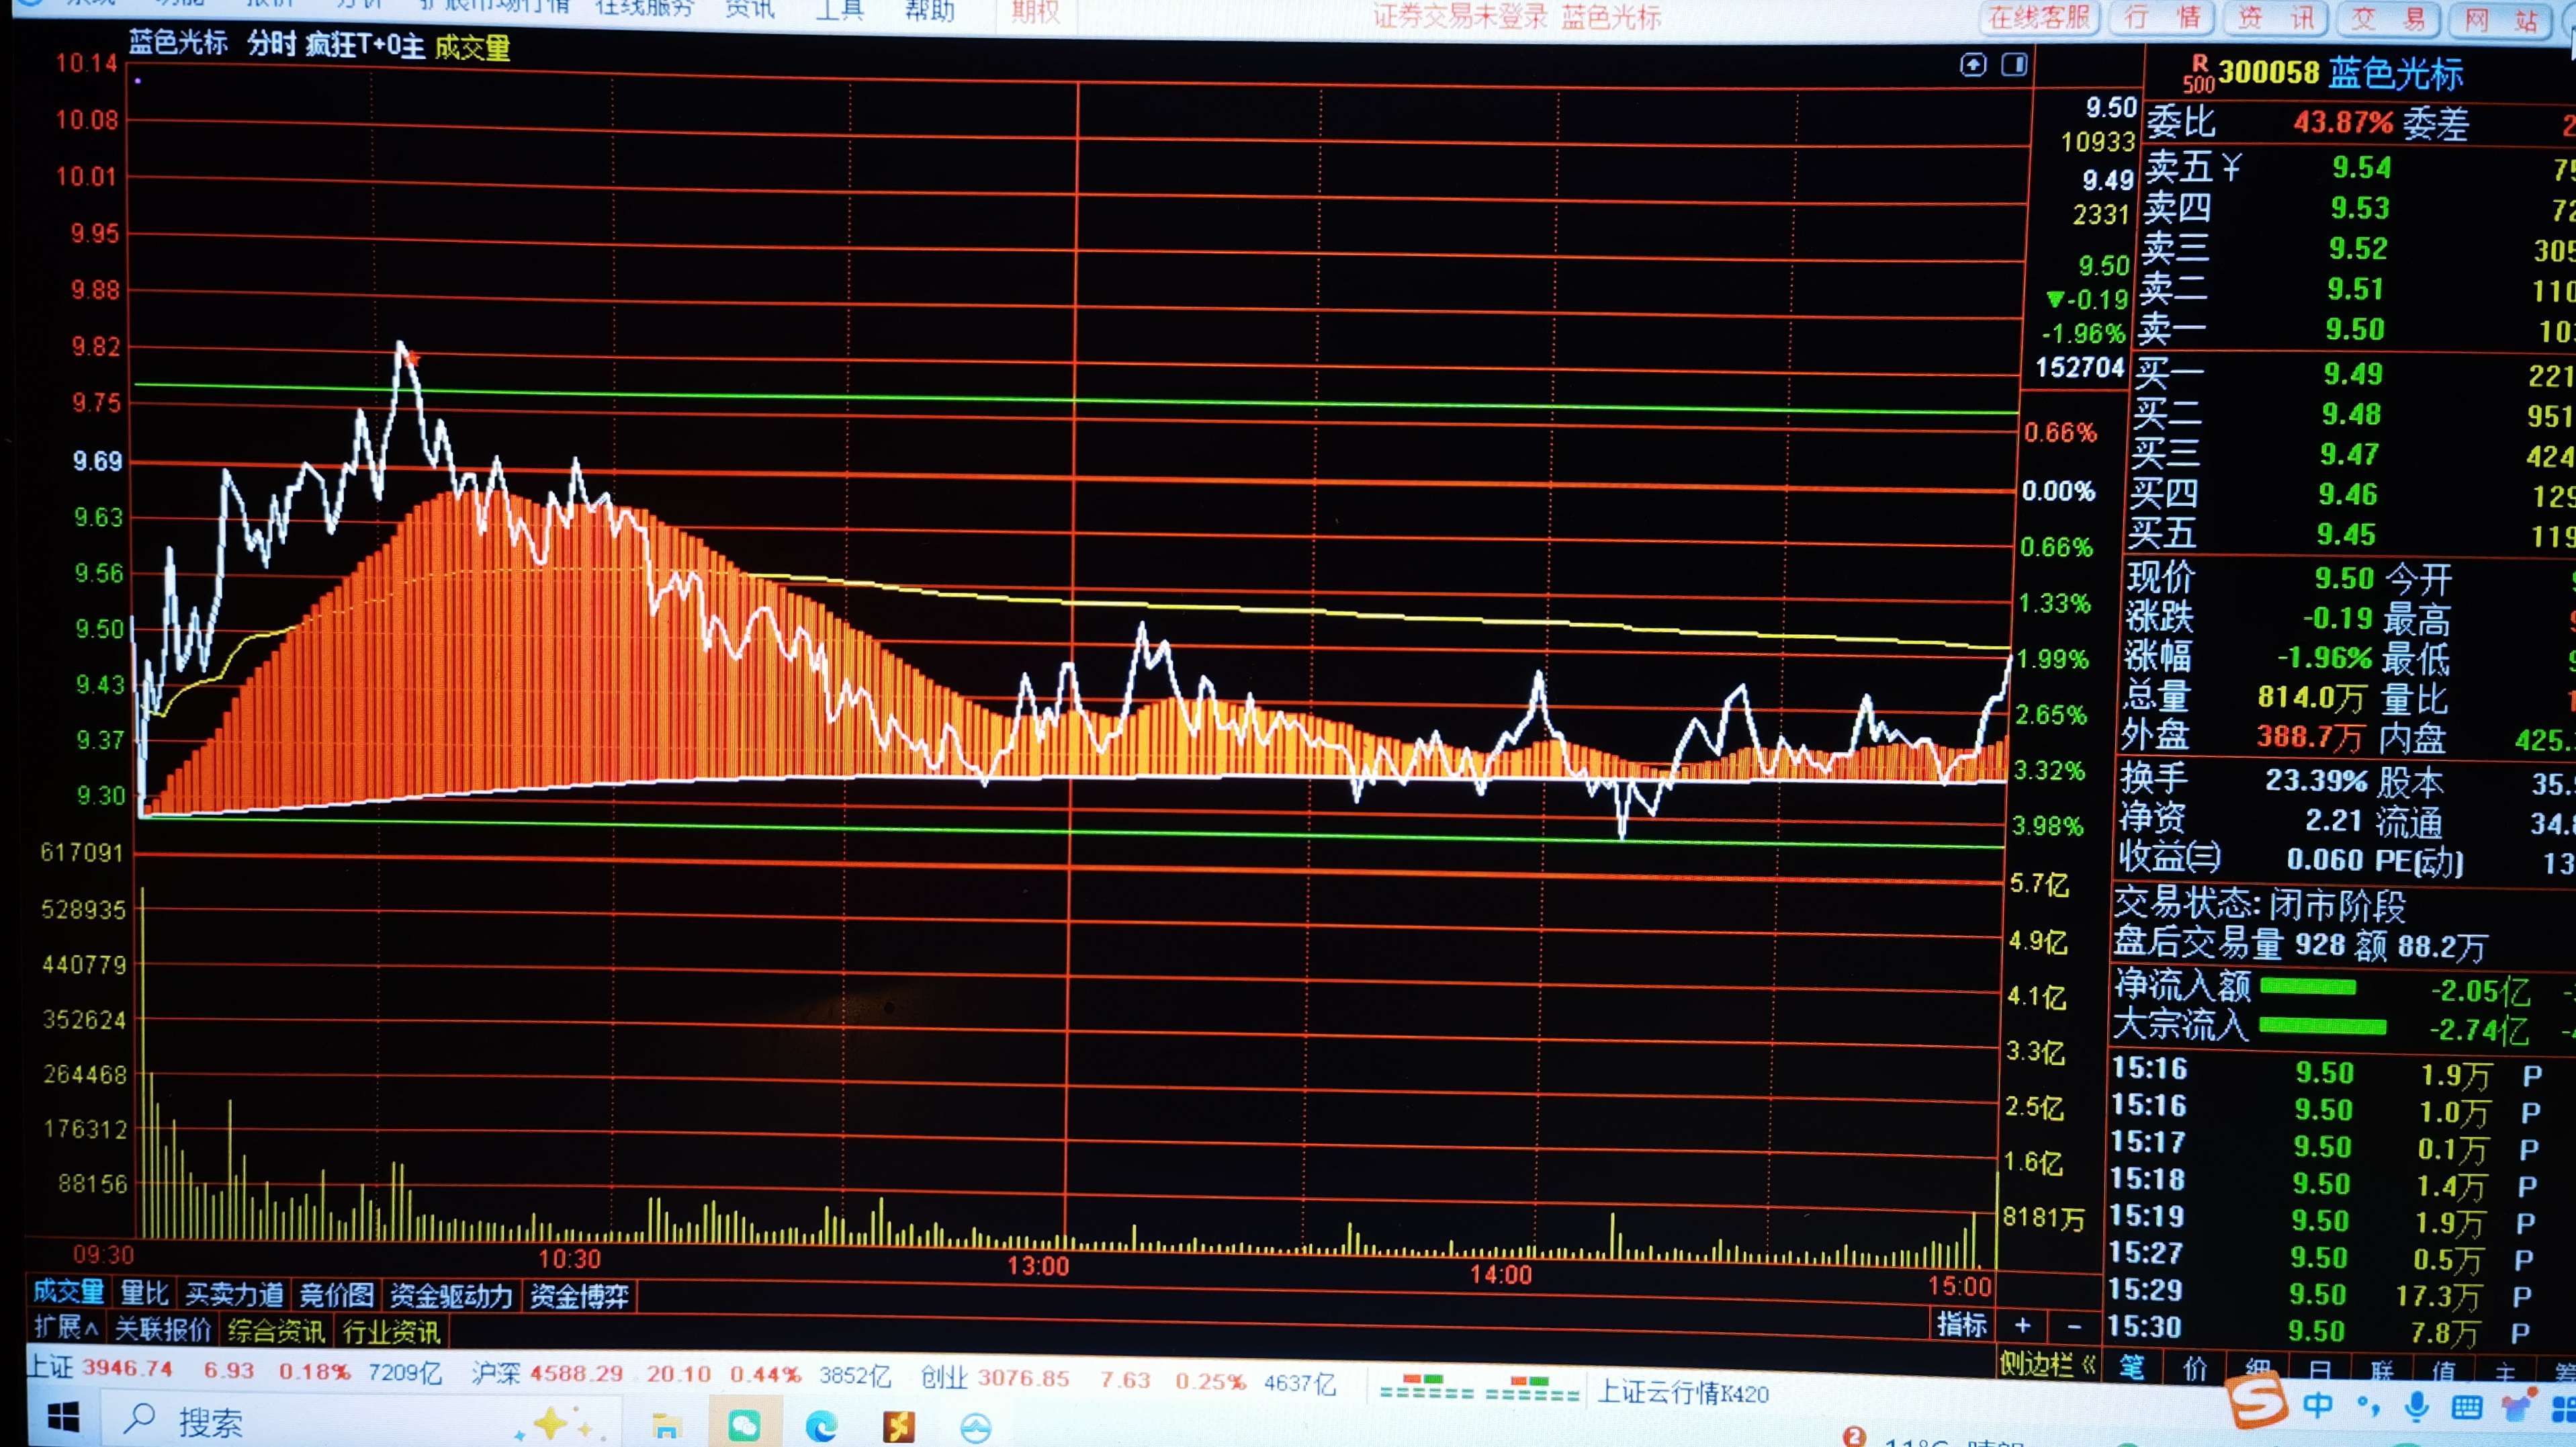Click the 在线客服 button

tap(2039, 18)
